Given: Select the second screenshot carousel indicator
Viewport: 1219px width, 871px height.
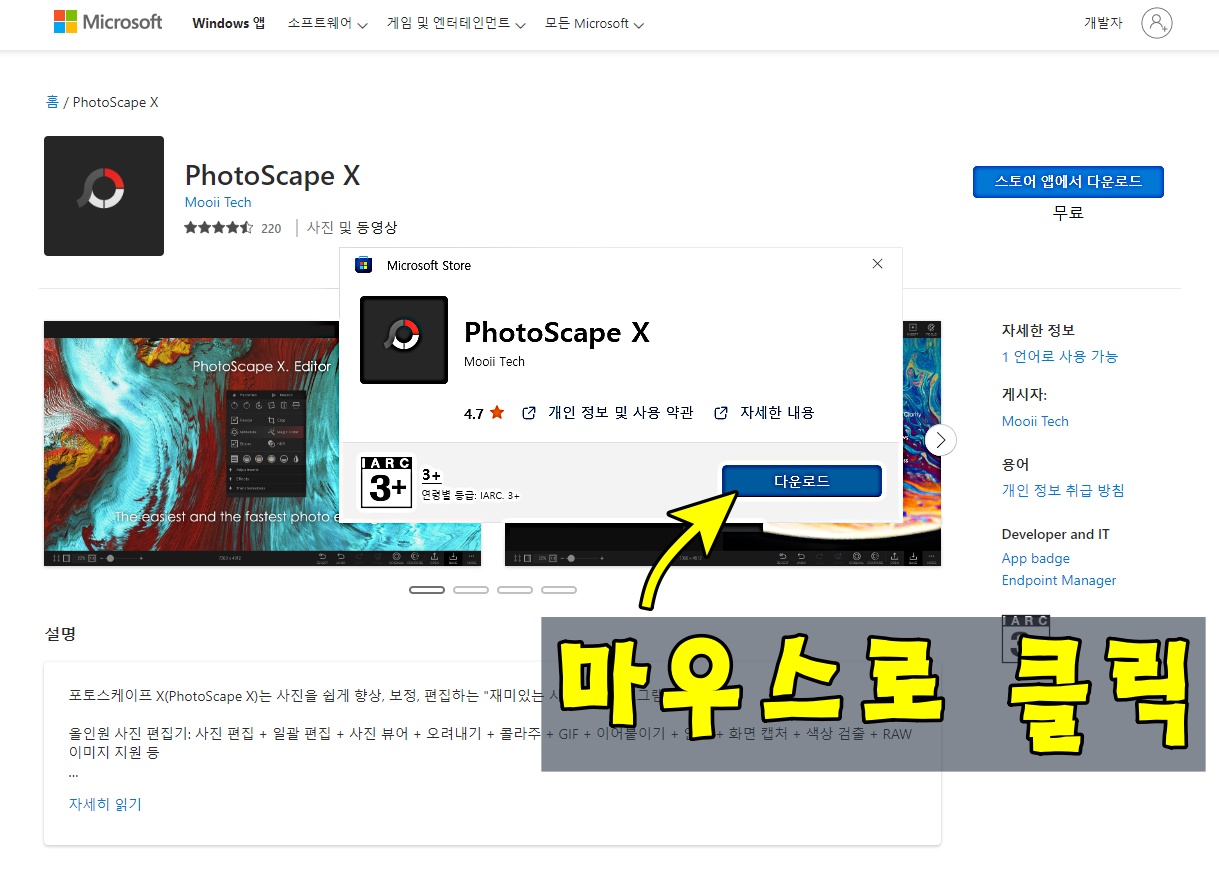Looking at the screenshot, I should click(471, 590).
